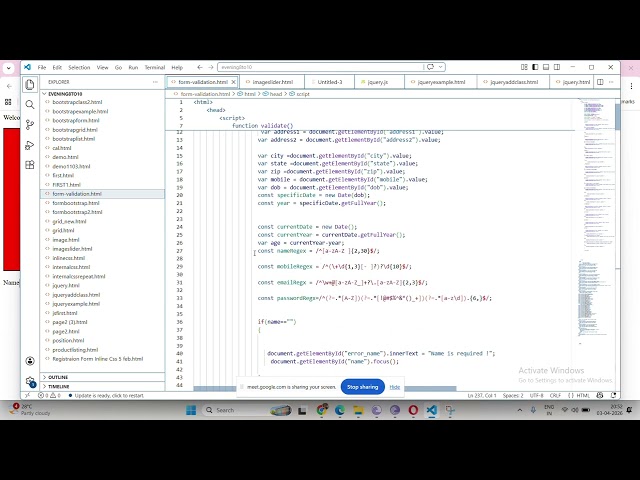
Task: Open dropdown arrow next to Copilot icon
Action: pyautogui.click(x=440, y=67)
